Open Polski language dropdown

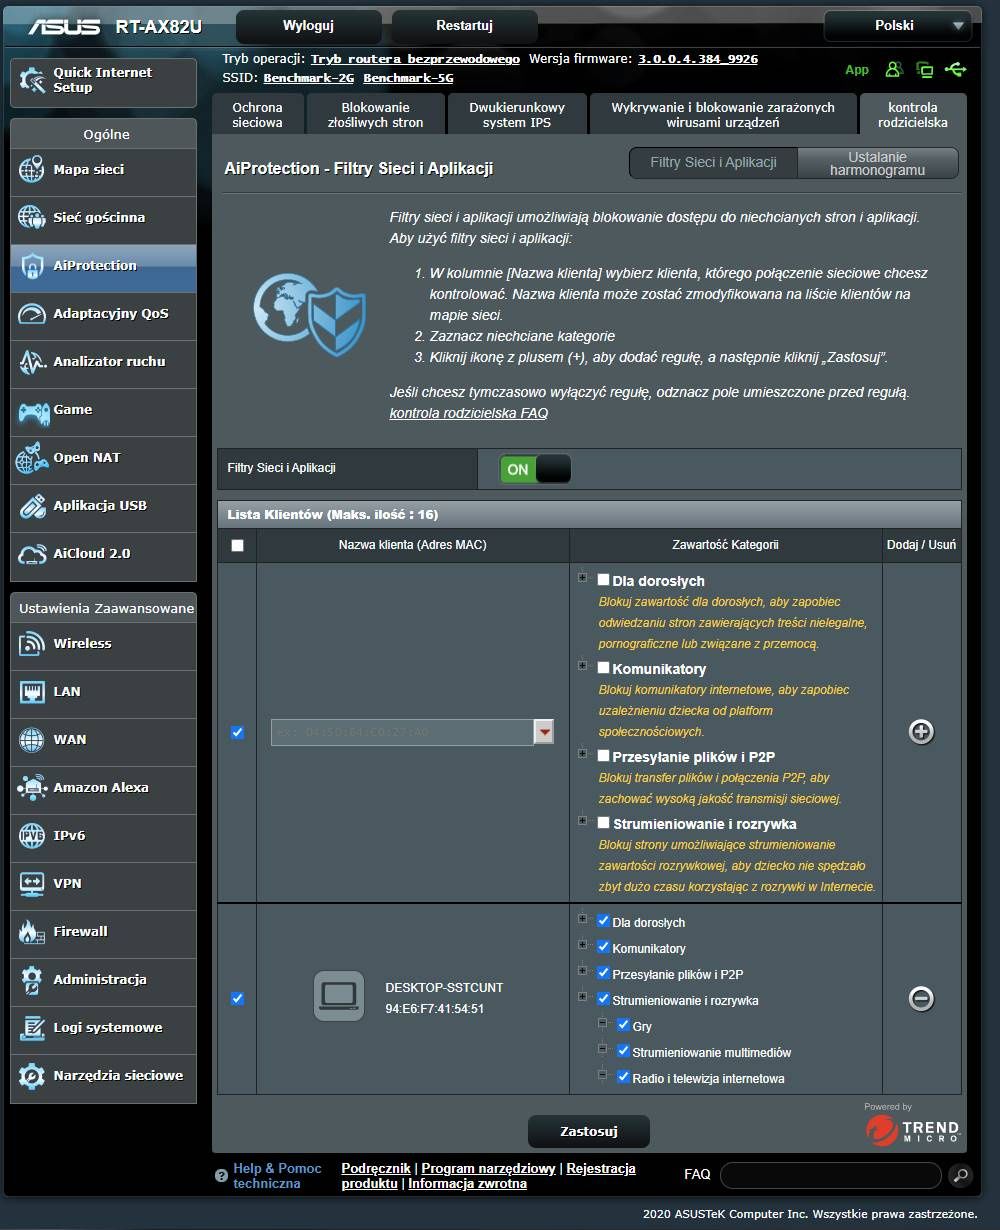click(x=897, y=26)
